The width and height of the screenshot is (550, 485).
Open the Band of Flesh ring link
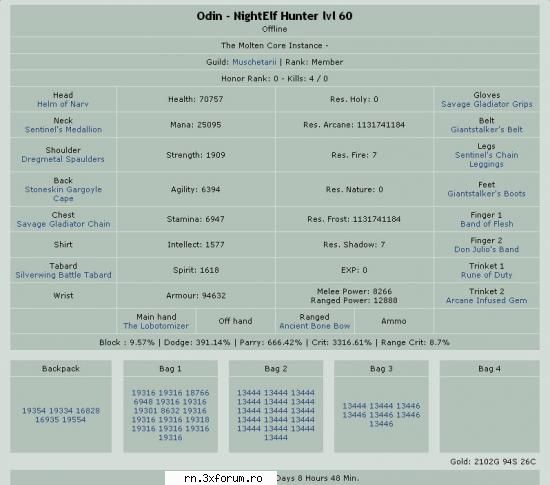click(487, 224)
